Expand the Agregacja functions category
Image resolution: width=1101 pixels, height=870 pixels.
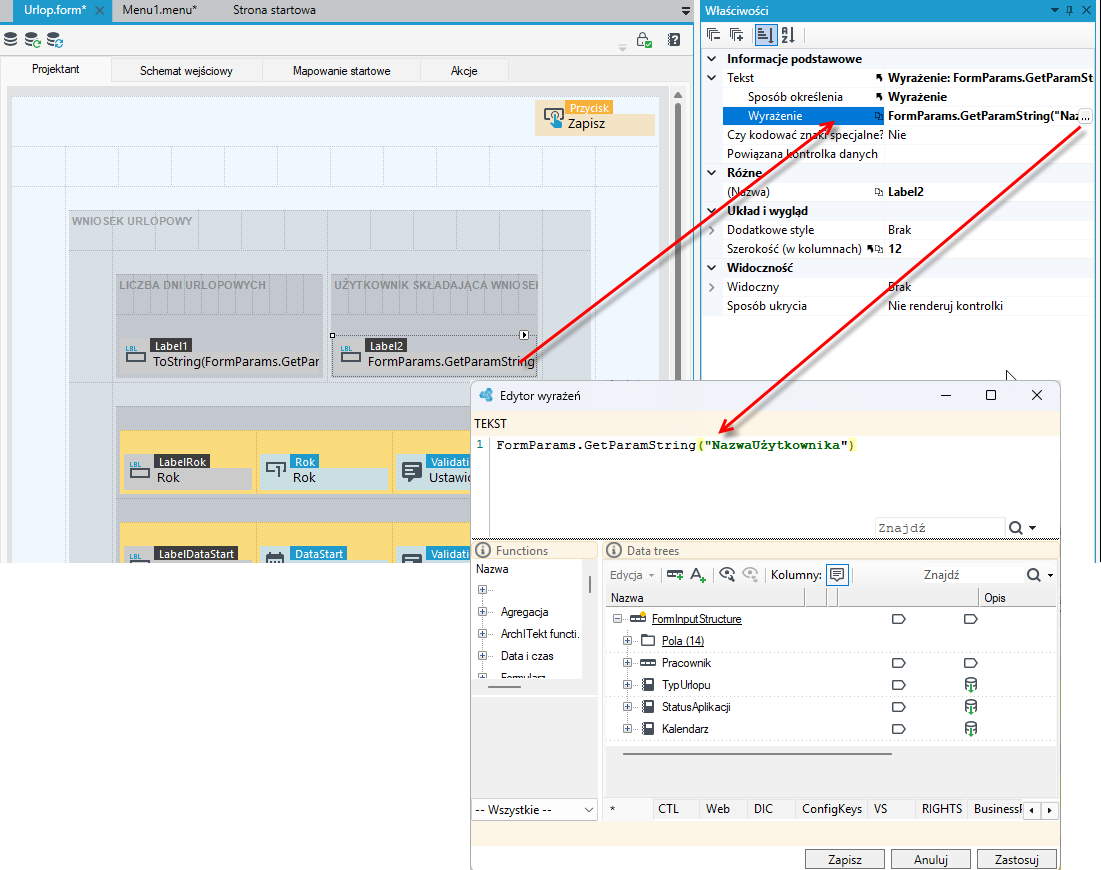(x=482, y=612)
